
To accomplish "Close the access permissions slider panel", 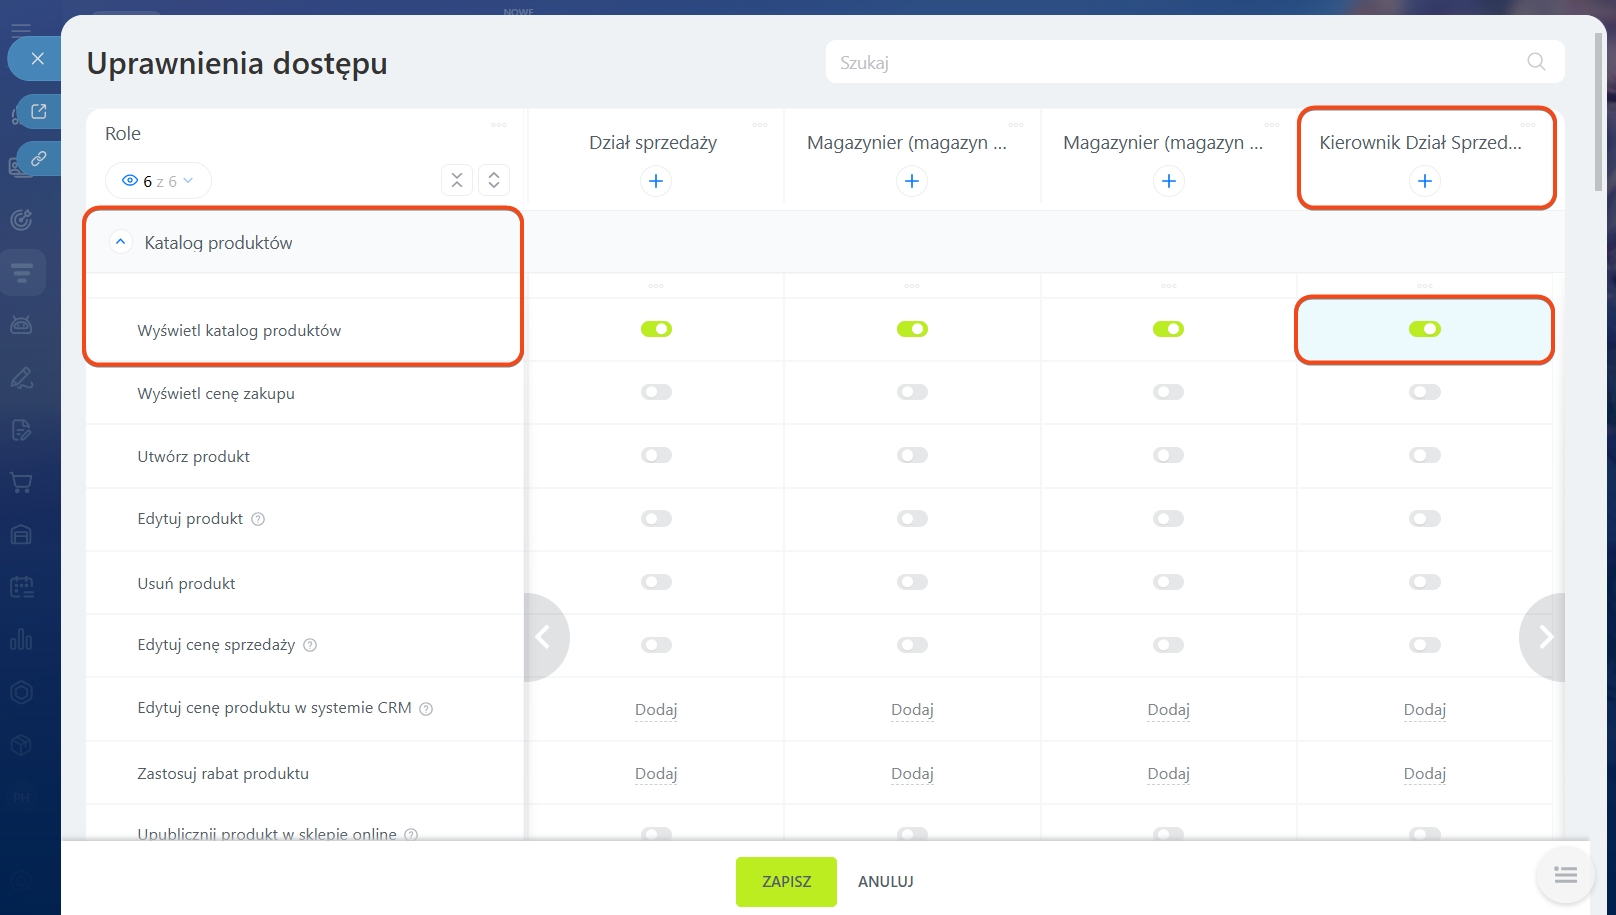I will click(37, 59).
